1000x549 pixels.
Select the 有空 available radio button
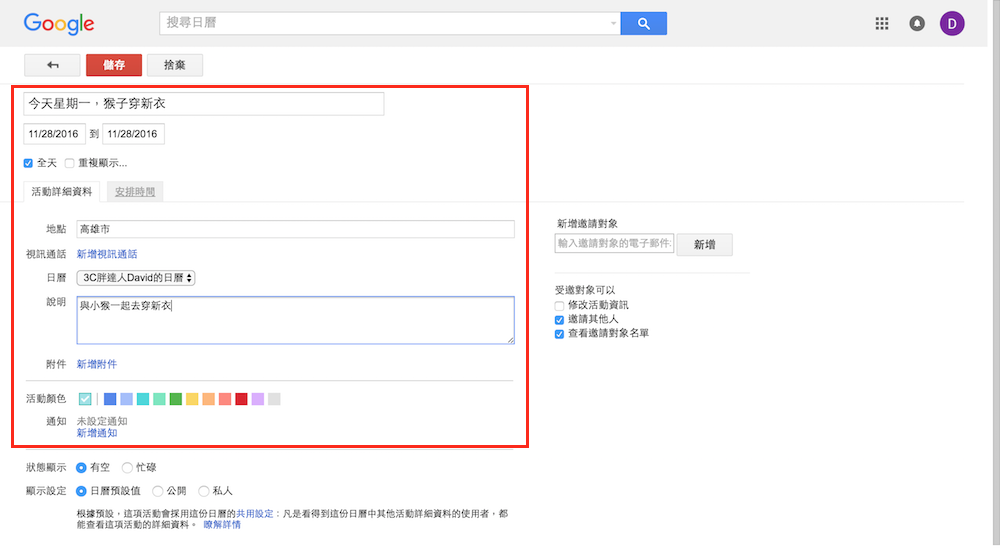point(81,468)
